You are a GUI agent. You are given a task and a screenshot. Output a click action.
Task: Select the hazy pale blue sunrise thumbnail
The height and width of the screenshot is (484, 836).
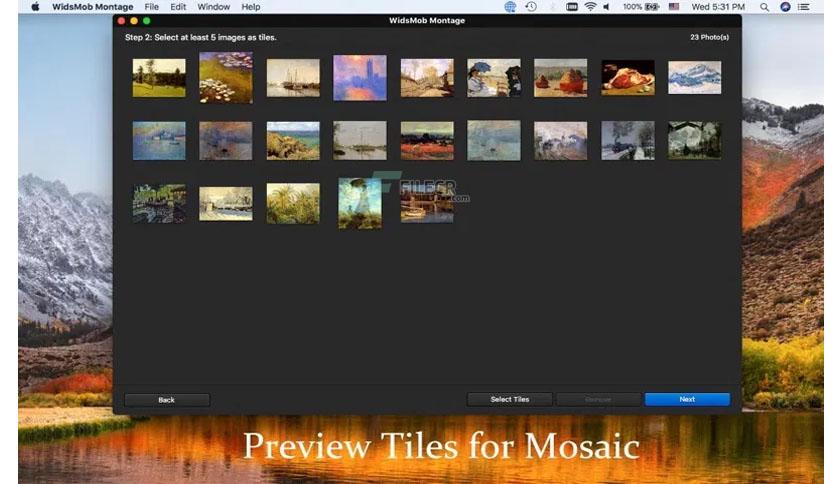[494, 141]
